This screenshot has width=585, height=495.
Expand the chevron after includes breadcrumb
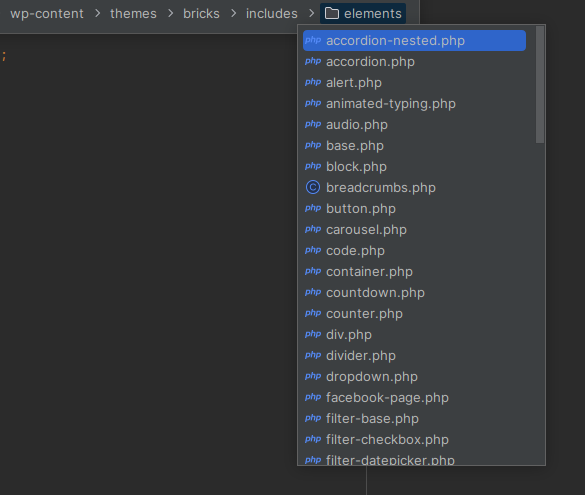coord(312,13)
